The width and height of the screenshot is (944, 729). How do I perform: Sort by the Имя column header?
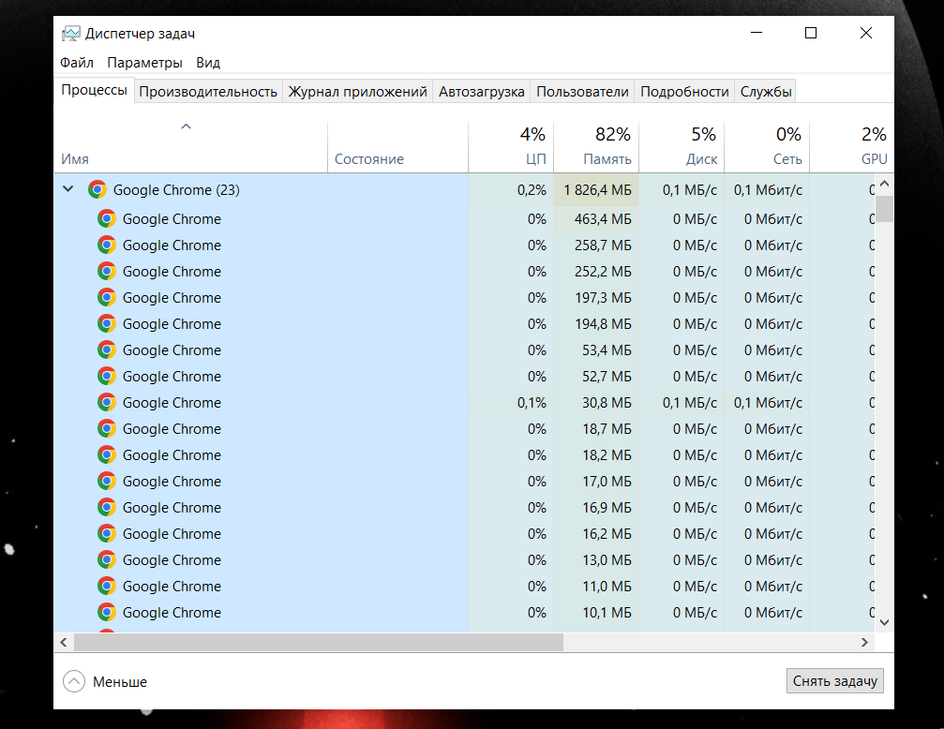[x=191, y=147]
